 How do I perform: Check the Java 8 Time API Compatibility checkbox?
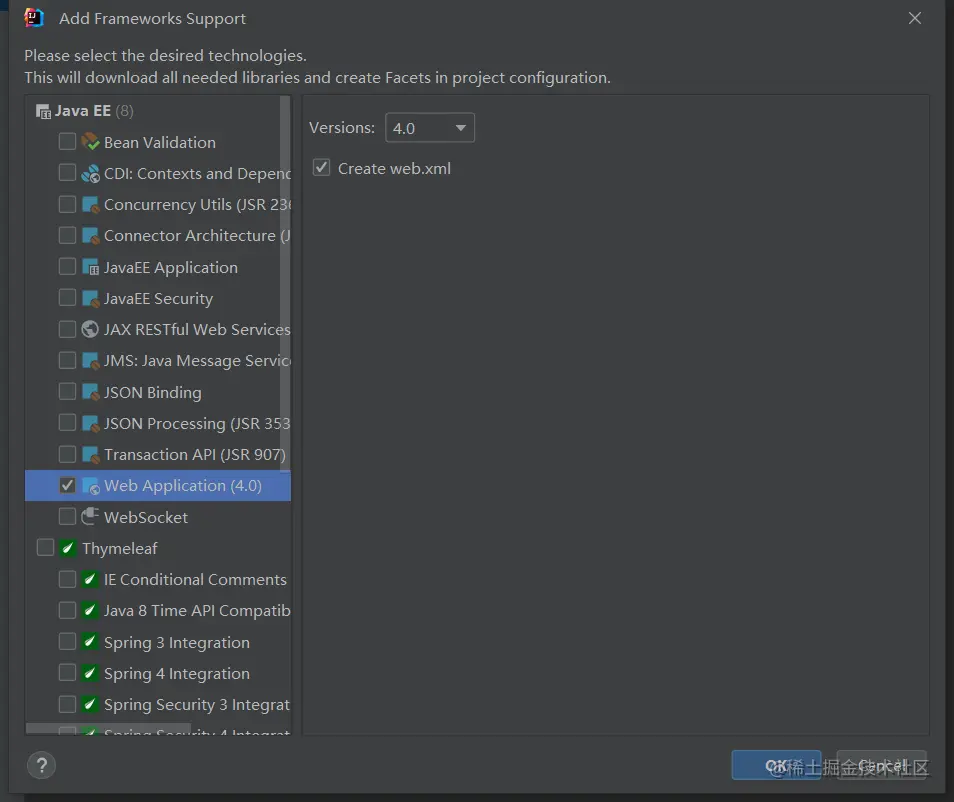(67, 610)
